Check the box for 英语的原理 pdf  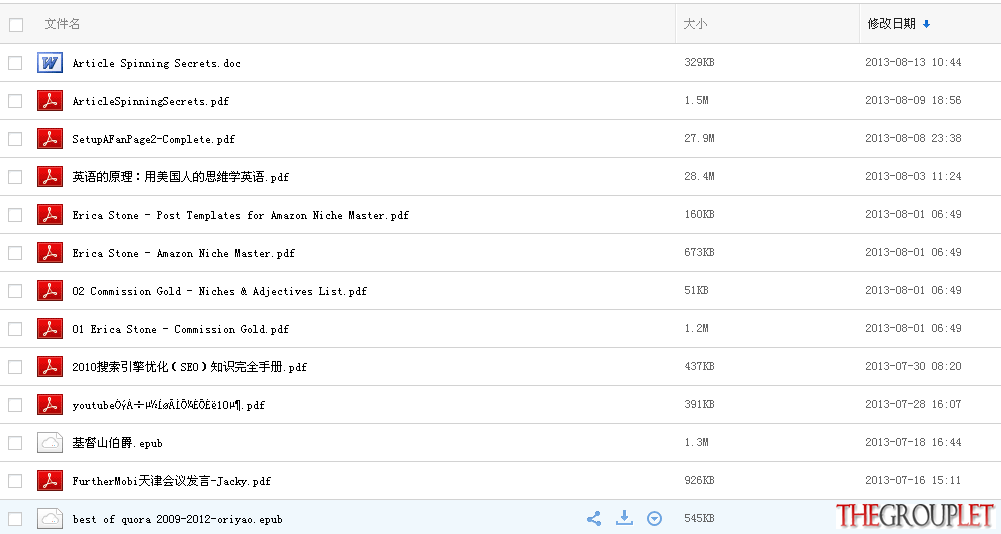pyautogui.click(x=15, y=177)
